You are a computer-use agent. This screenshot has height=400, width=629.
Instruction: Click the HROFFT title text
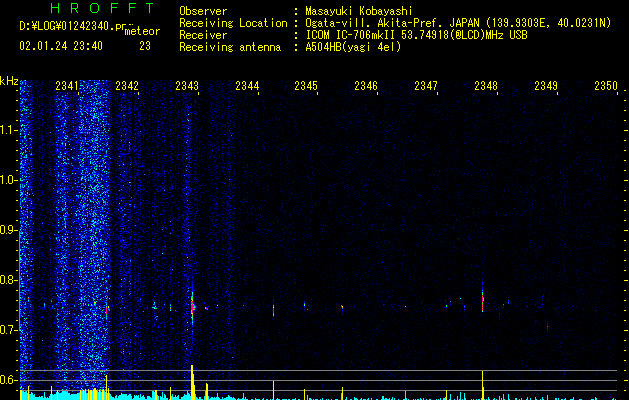pos(103,8)
